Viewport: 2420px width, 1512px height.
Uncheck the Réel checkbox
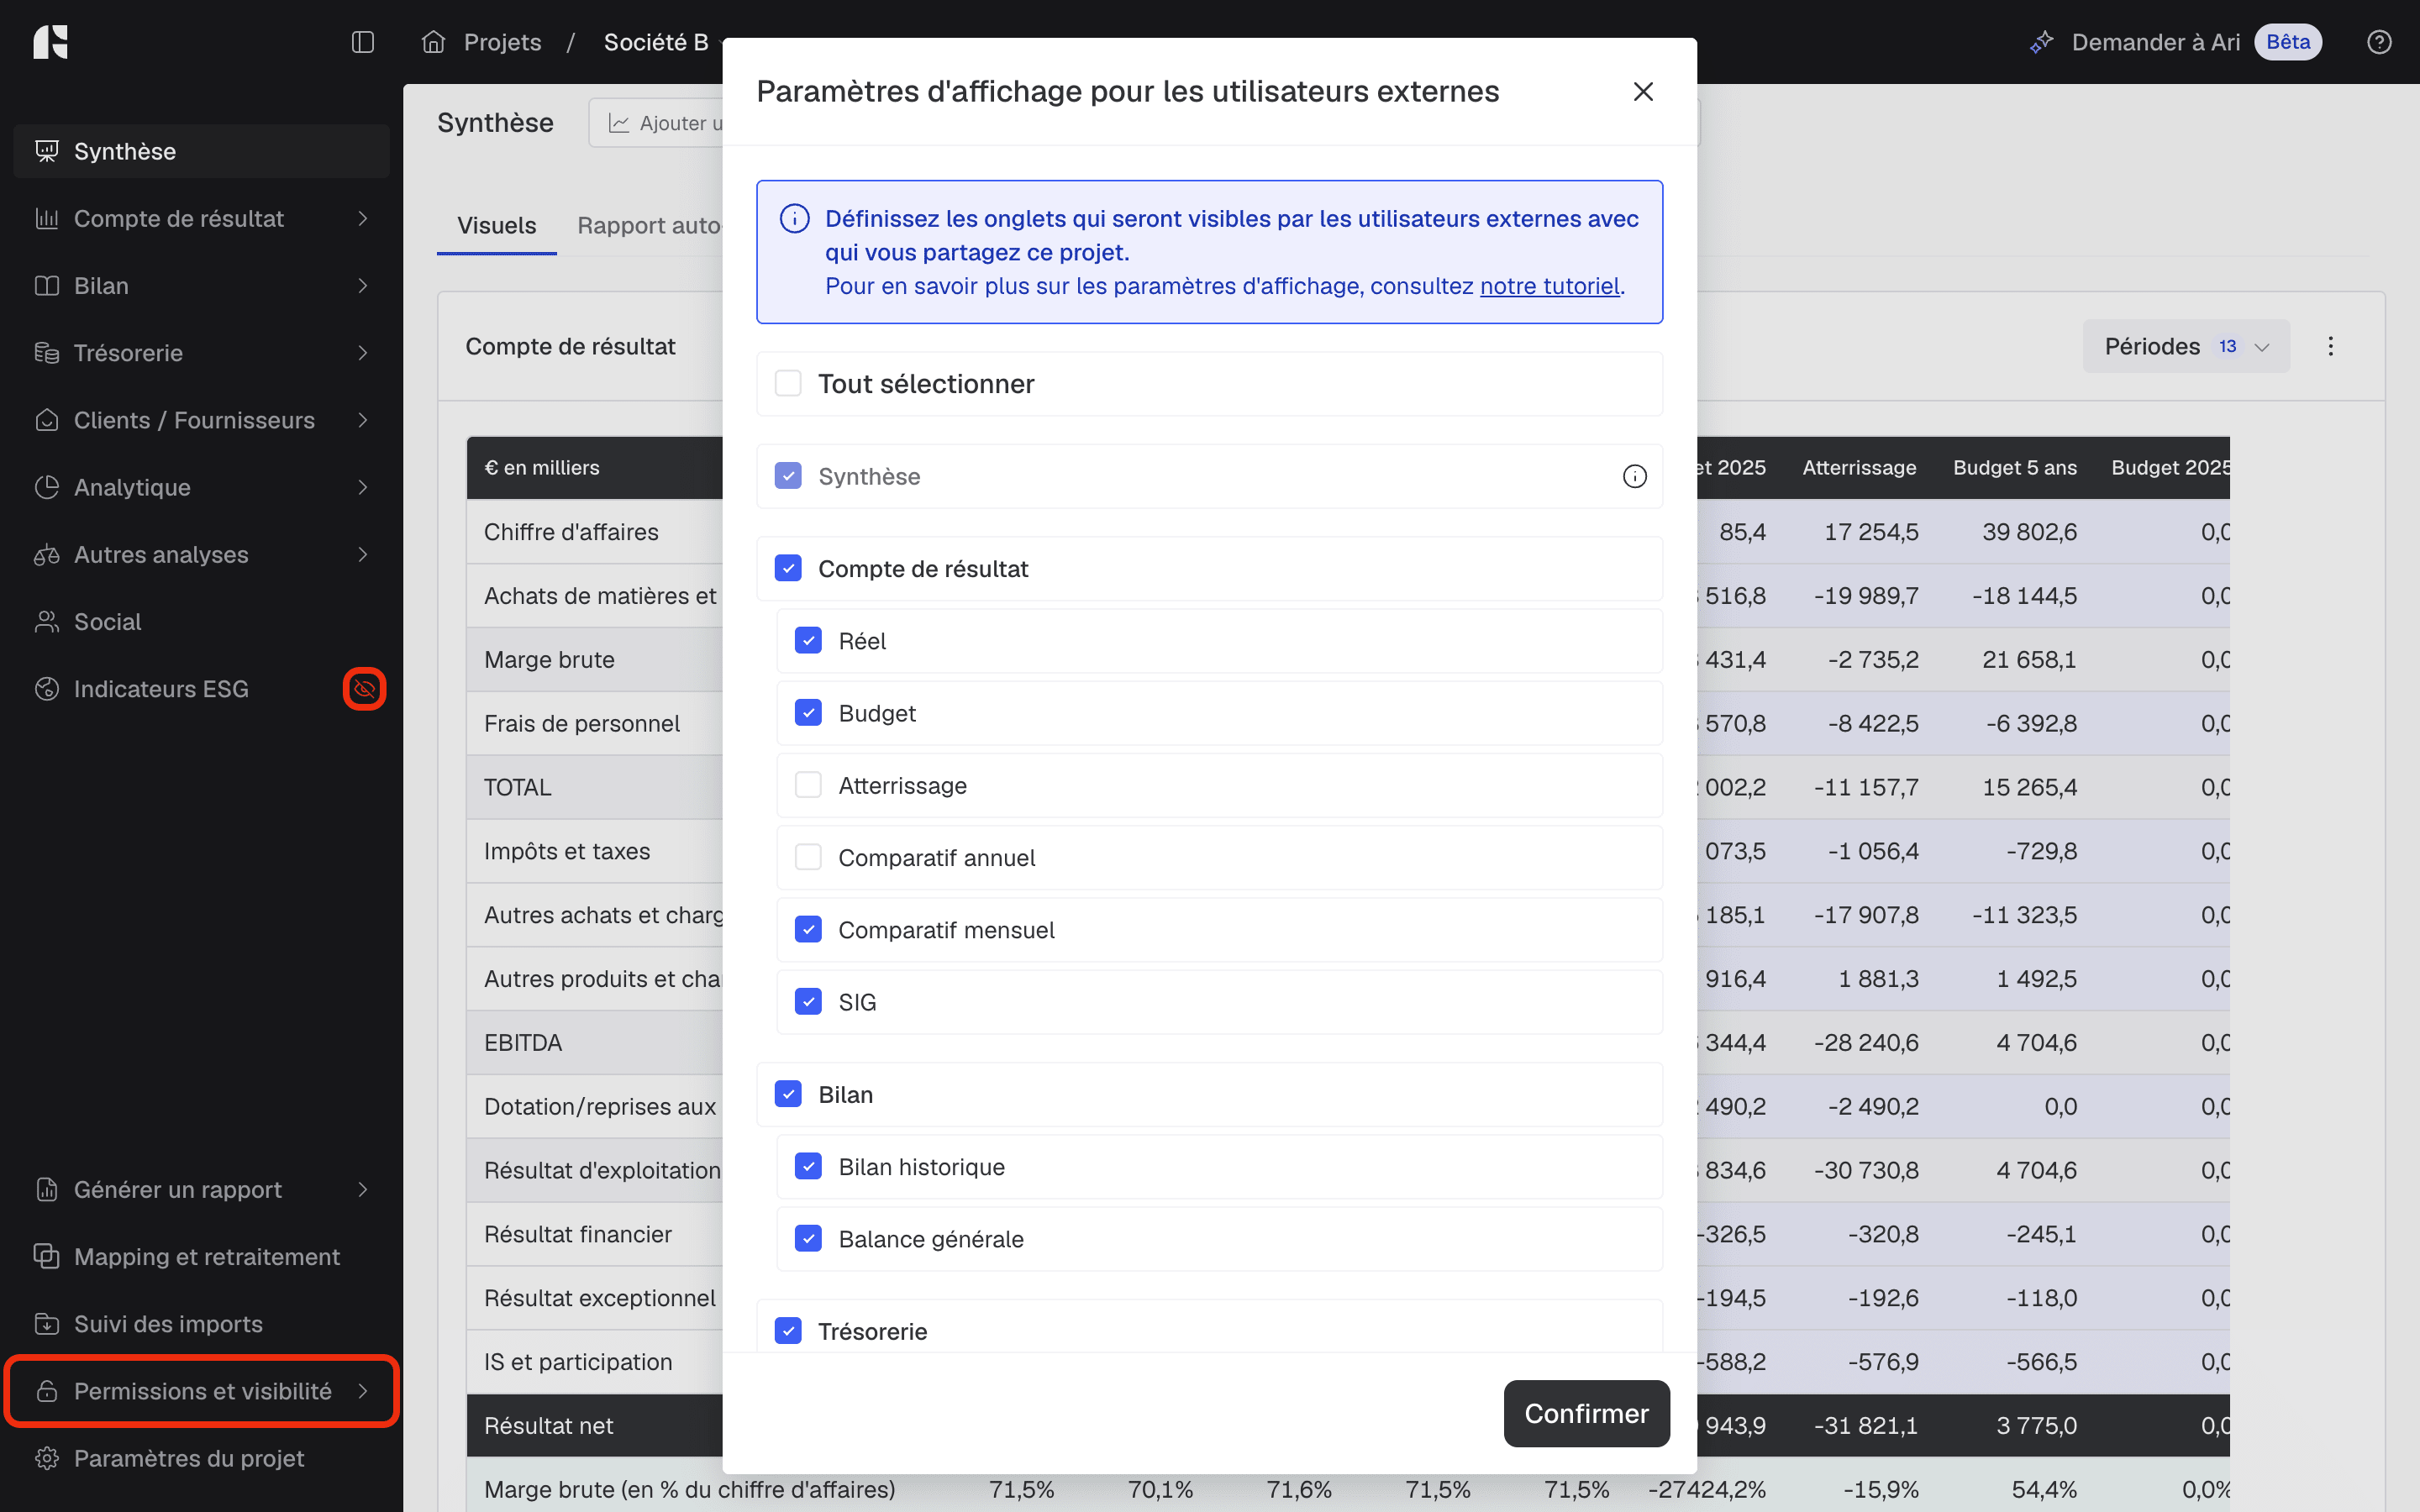click(808, 641)
